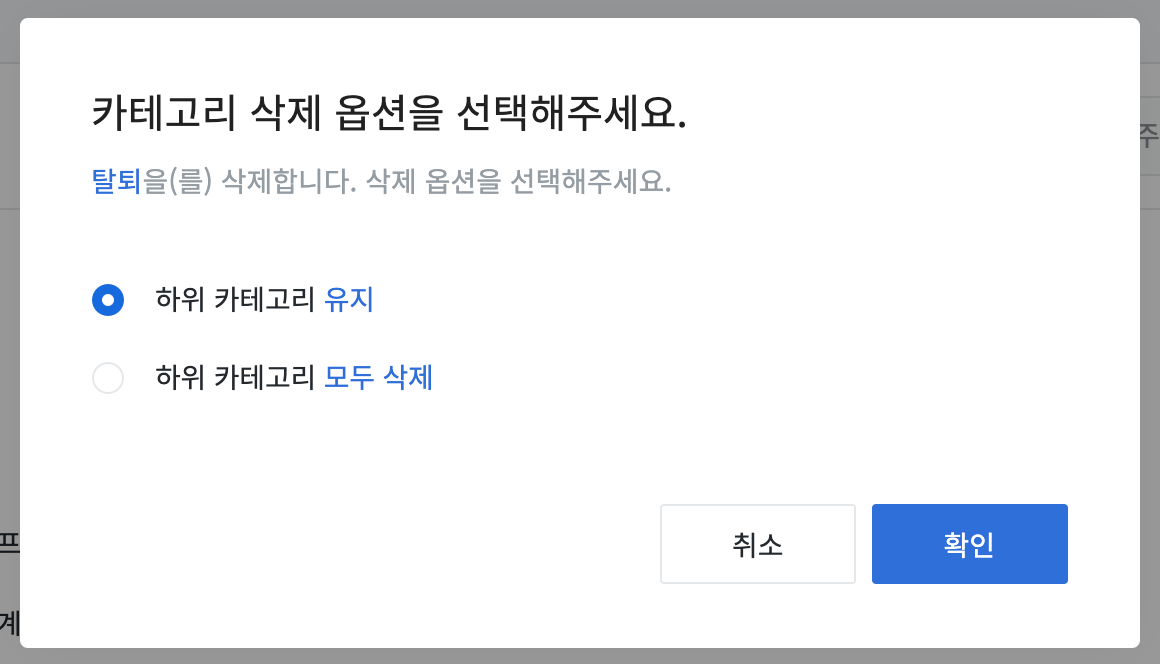
Task: Click the 하위 카테고리 label of the selected option
Action: pos(235,299)
